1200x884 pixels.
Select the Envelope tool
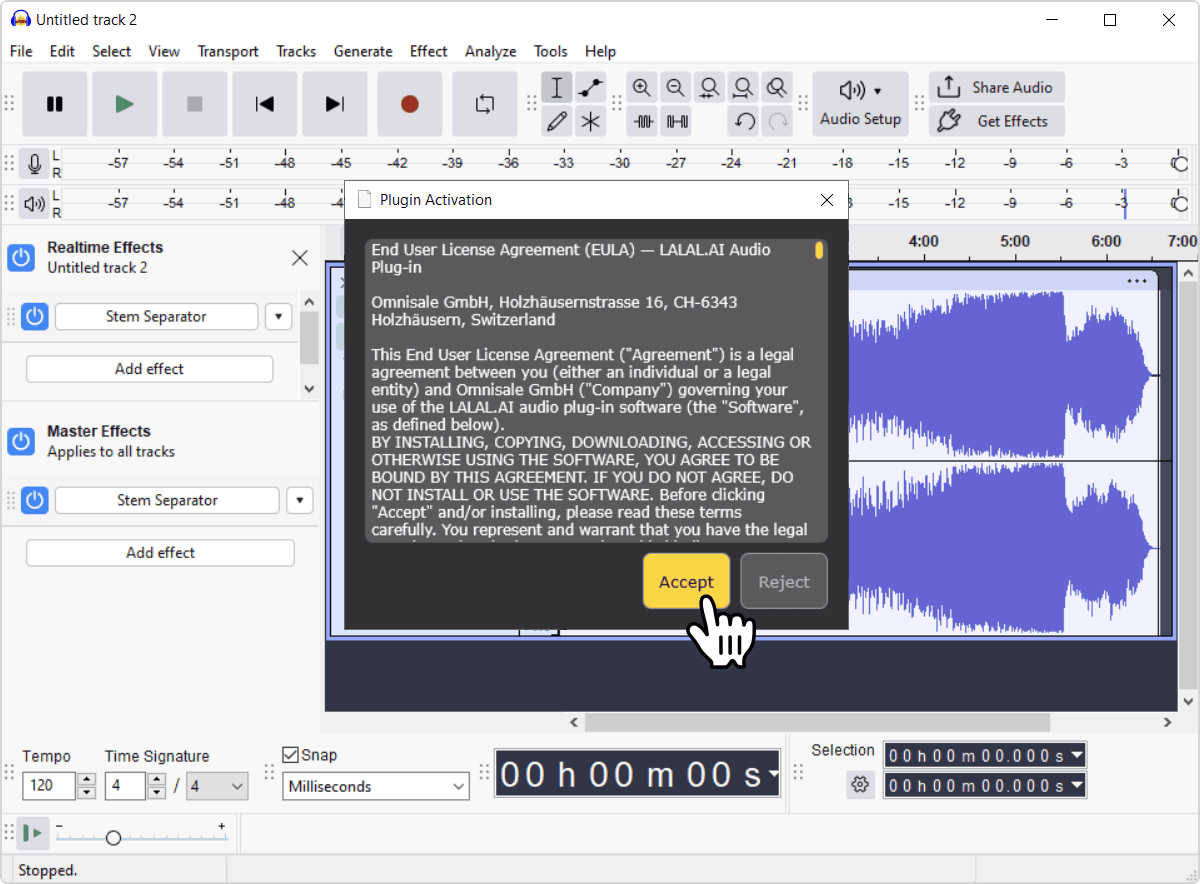coord(591,88)
